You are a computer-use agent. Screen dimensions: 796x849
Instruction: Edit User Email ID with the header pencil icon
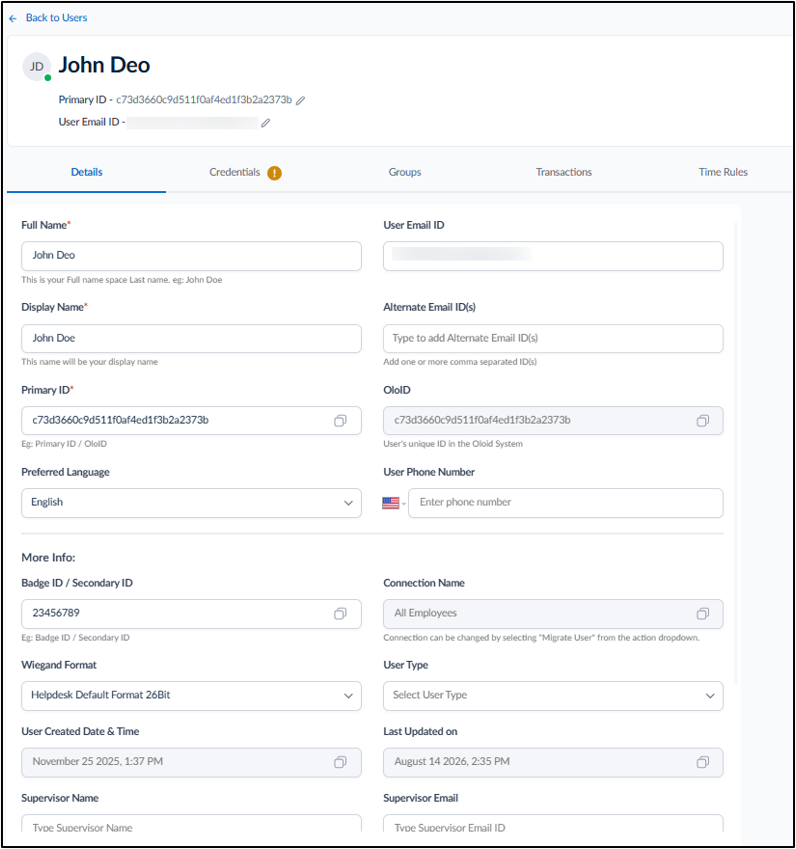tap(265, 123)
